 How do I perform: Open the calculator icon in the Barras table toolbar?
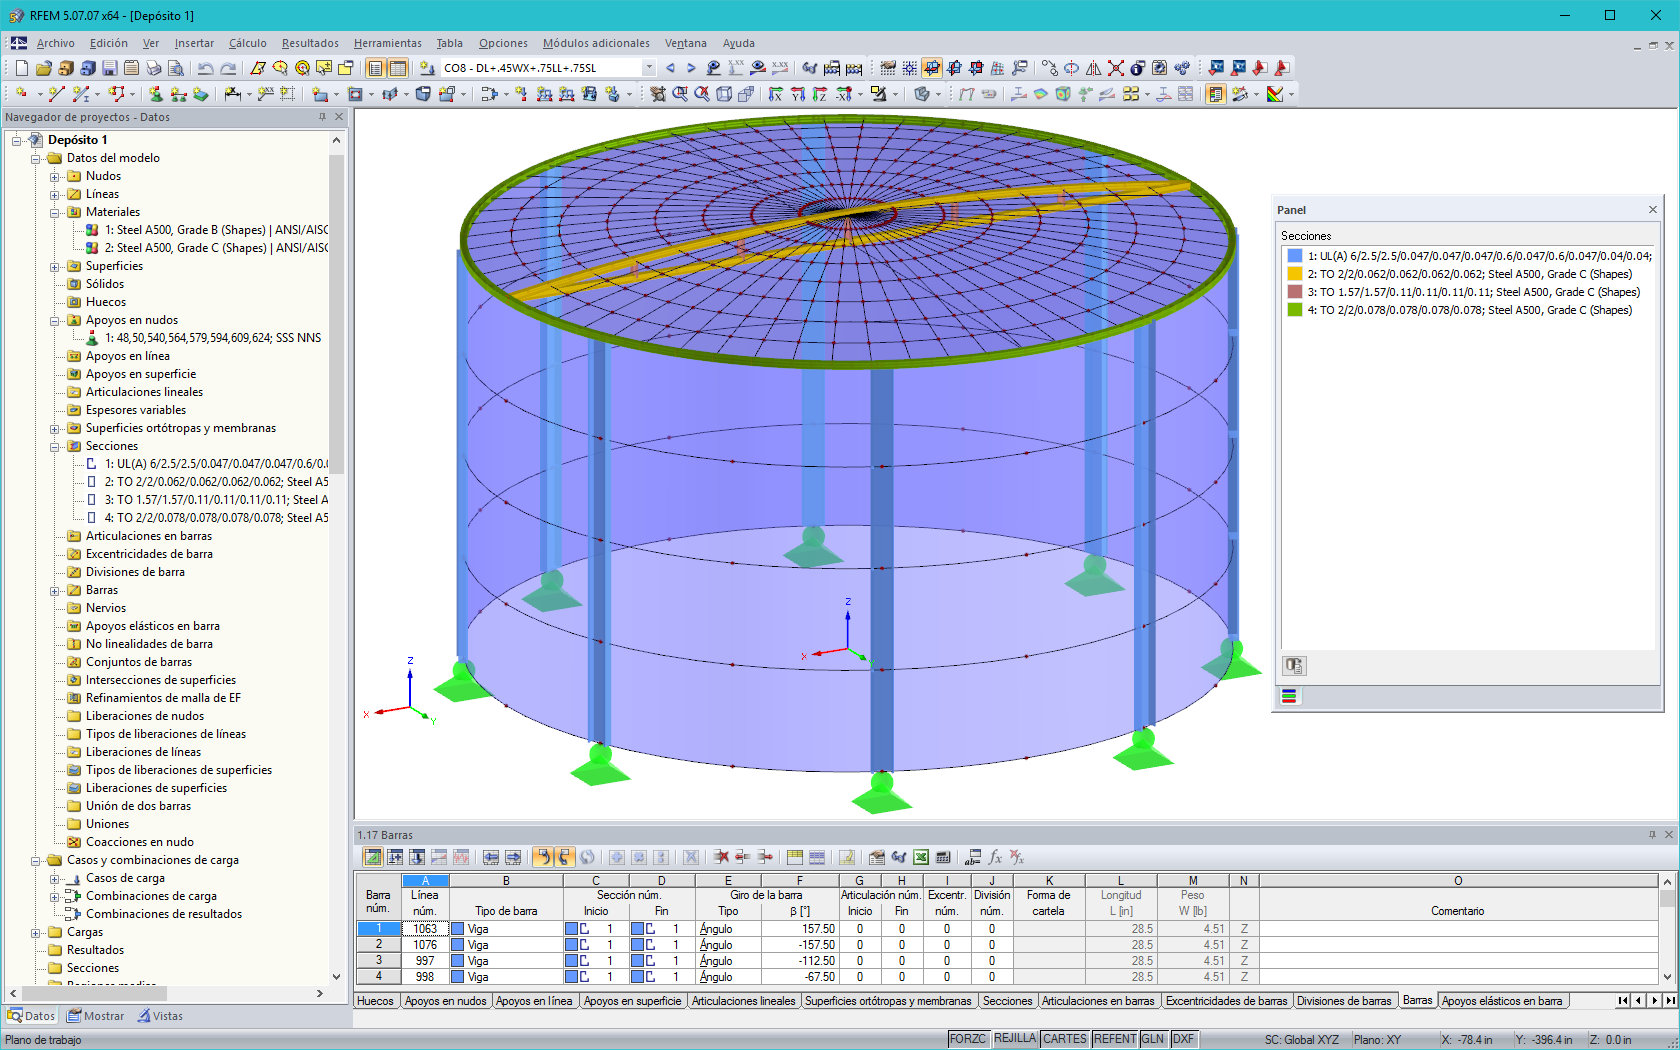(x=942, y=858)
